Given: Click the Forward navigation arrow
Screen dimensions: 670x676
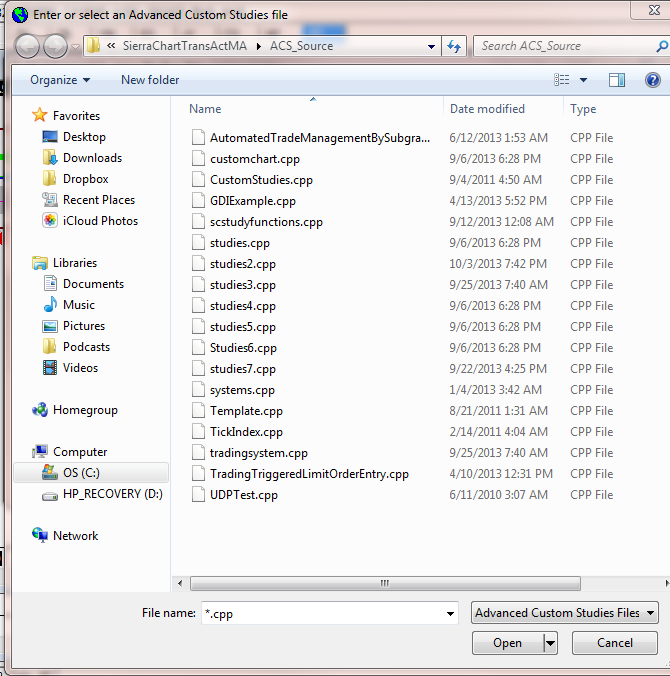Looking at the screenshot, I should (x=55, y=46).
